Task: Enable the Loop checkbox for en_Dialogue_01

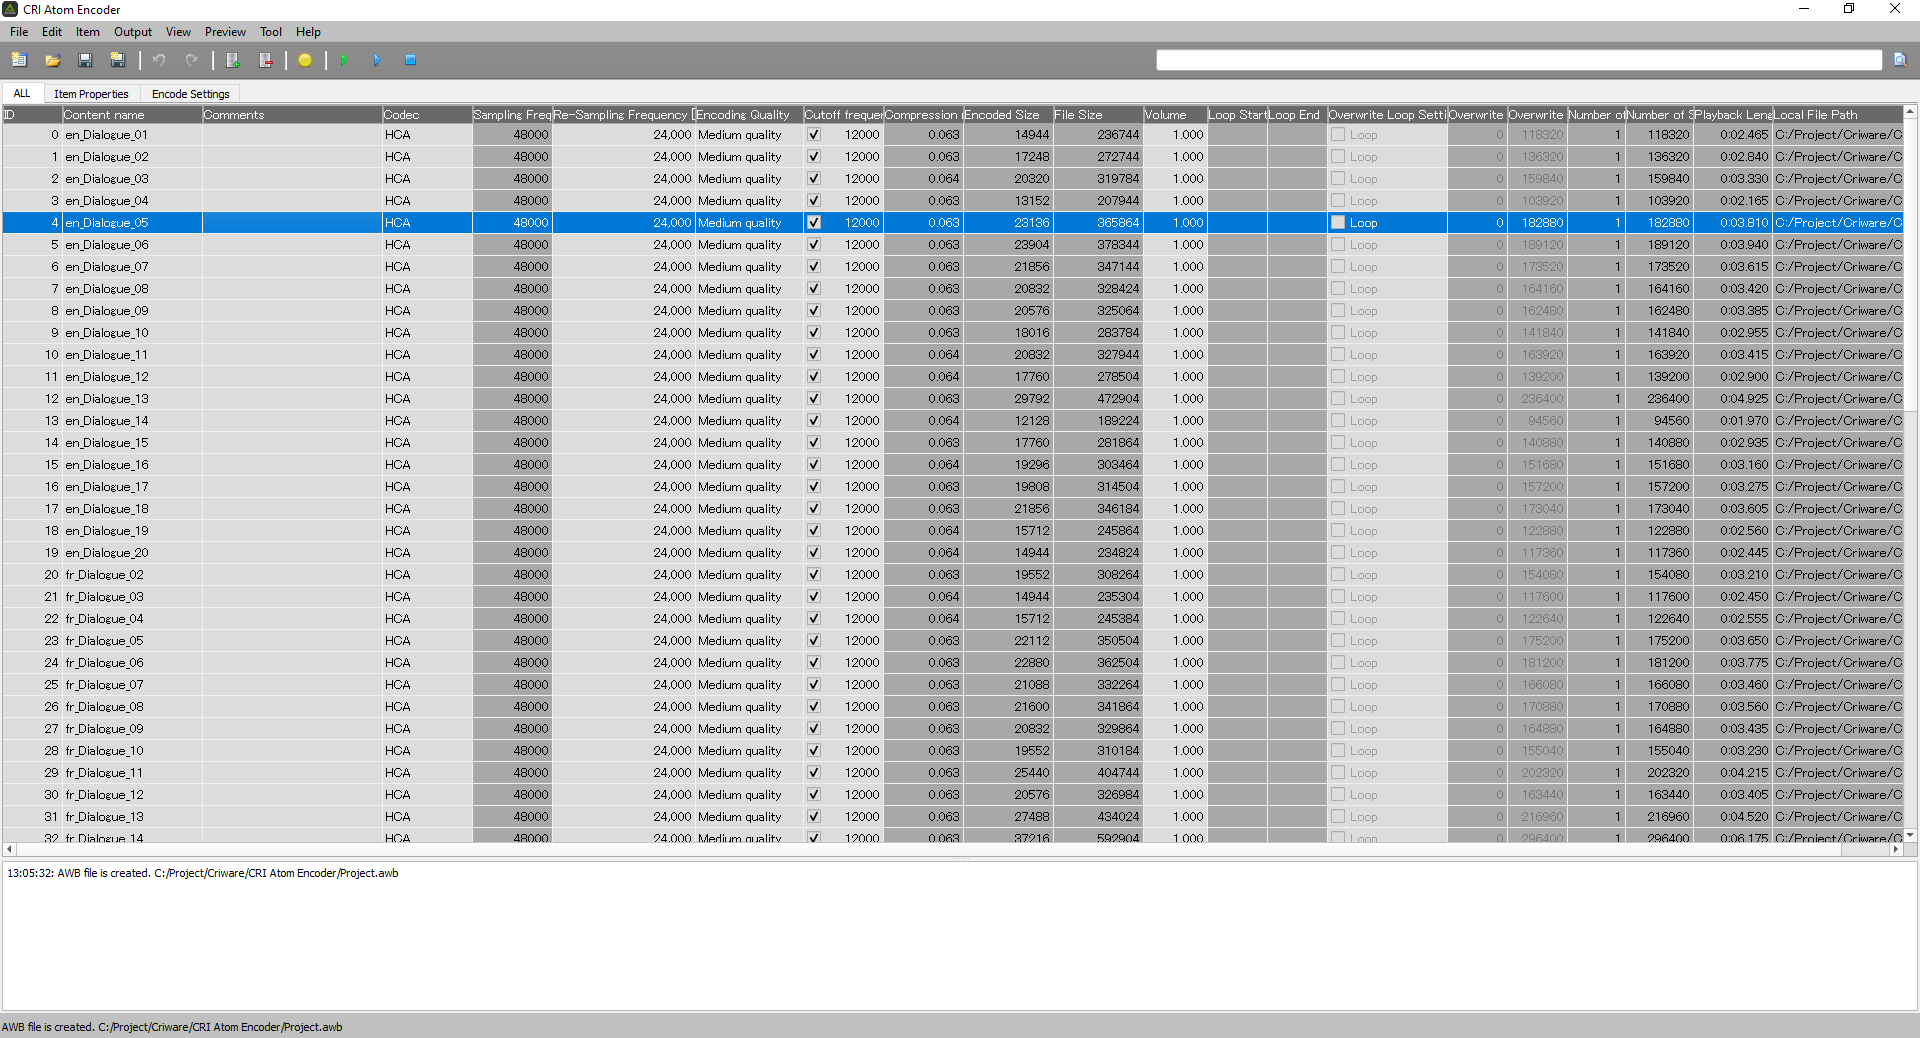Action: (x=1338, y=135)
